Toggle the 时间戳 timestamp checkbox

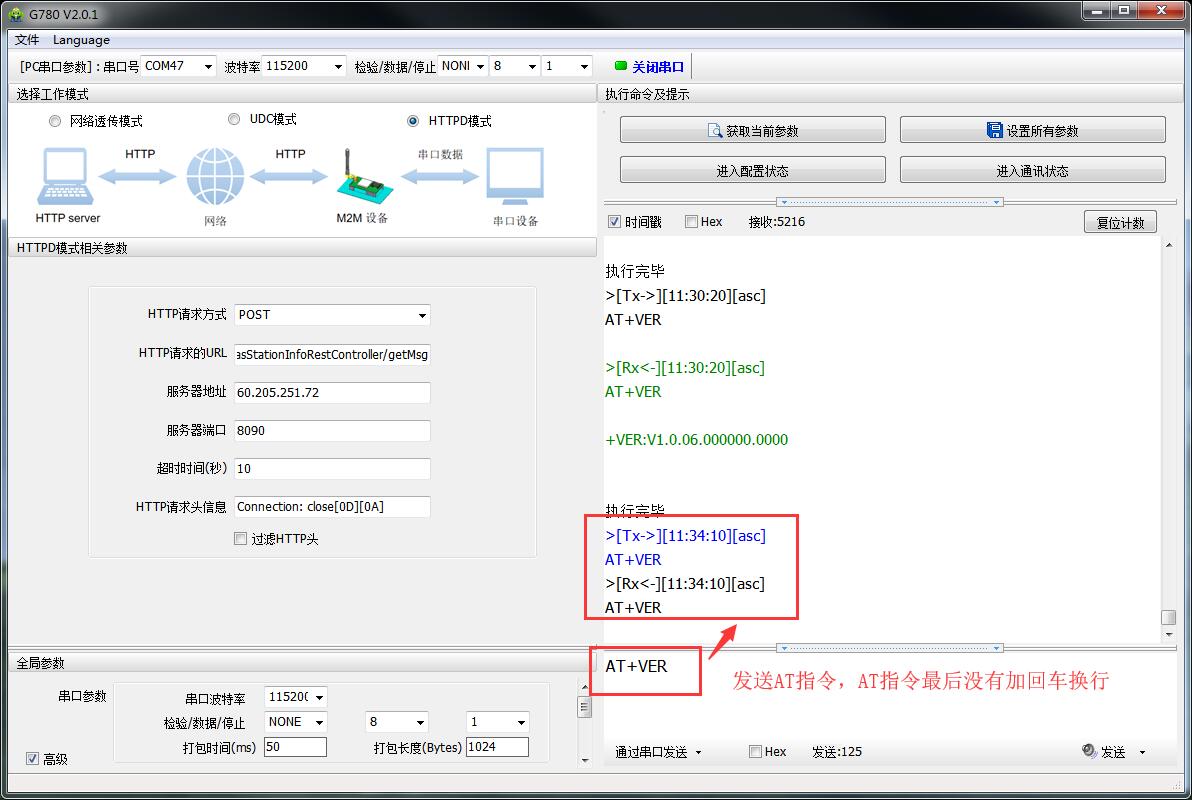click(614, 222)
